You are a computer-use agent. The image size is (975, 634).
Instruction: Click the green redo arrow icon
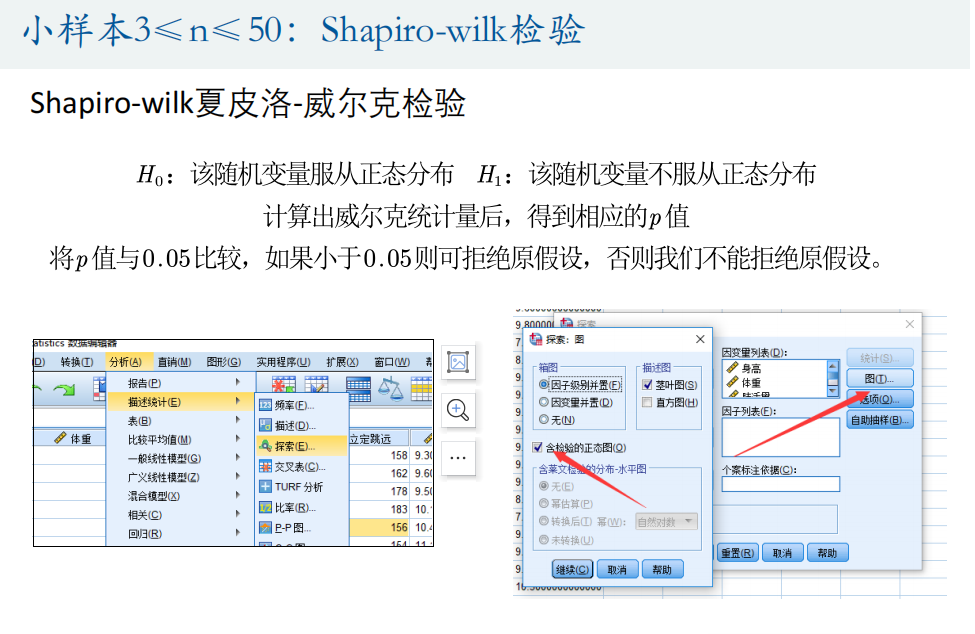(x=63, y=389)
